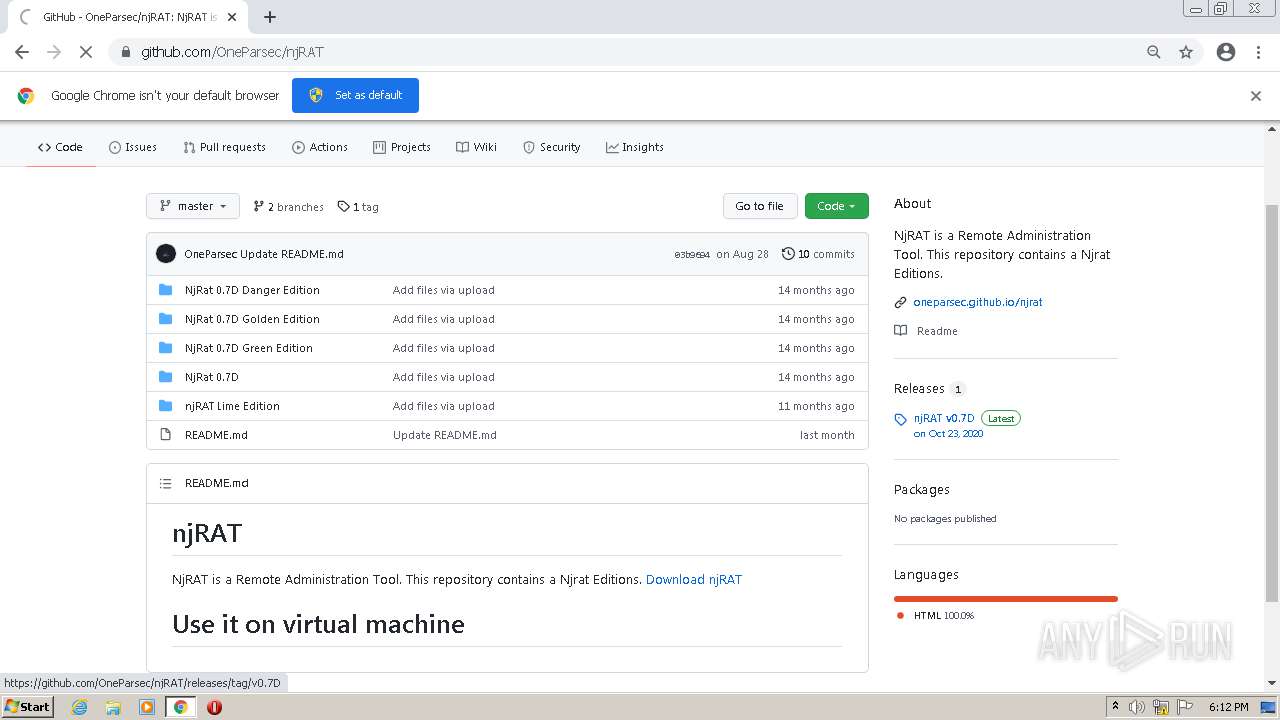Image resolution: width=1280 pixels, height=720 pixels.
Task: Select the GitHub OneParsec/njRAT browser tab
Action: (128, 17)
